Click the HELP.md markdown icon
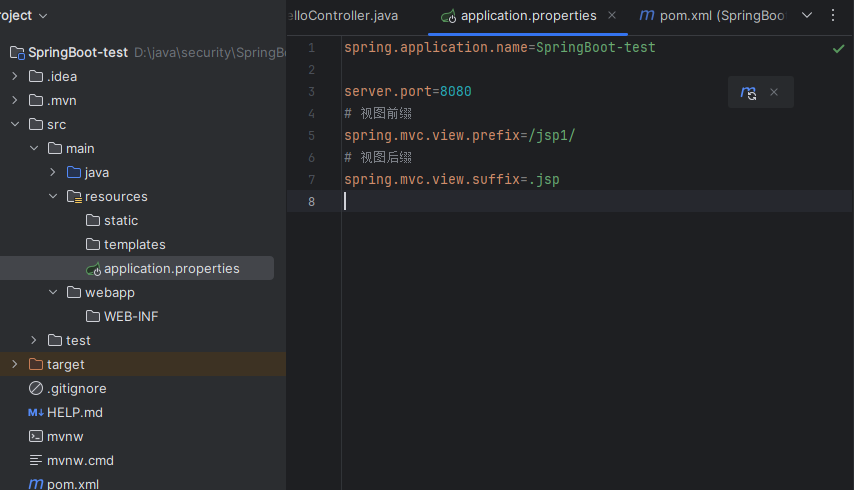The image size is (854, 490). (x=36, y=413)
